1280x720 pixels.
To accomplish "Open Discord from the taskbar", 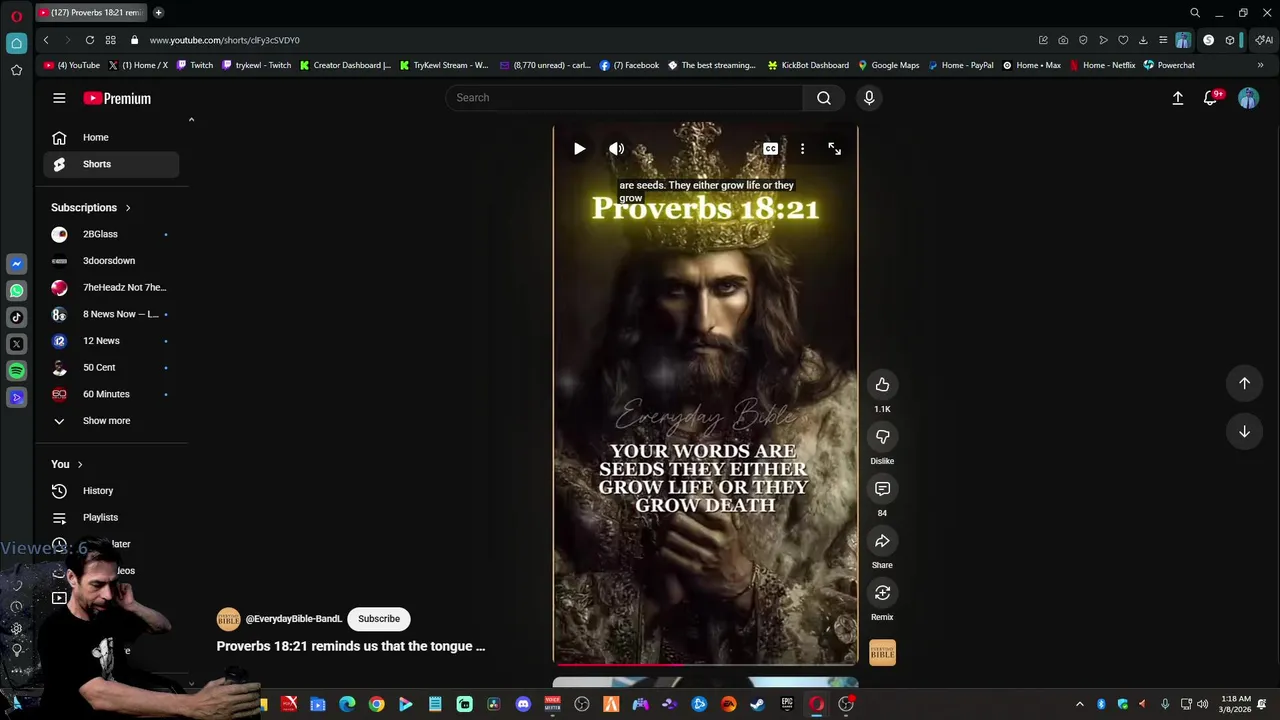I will point(523,704).
